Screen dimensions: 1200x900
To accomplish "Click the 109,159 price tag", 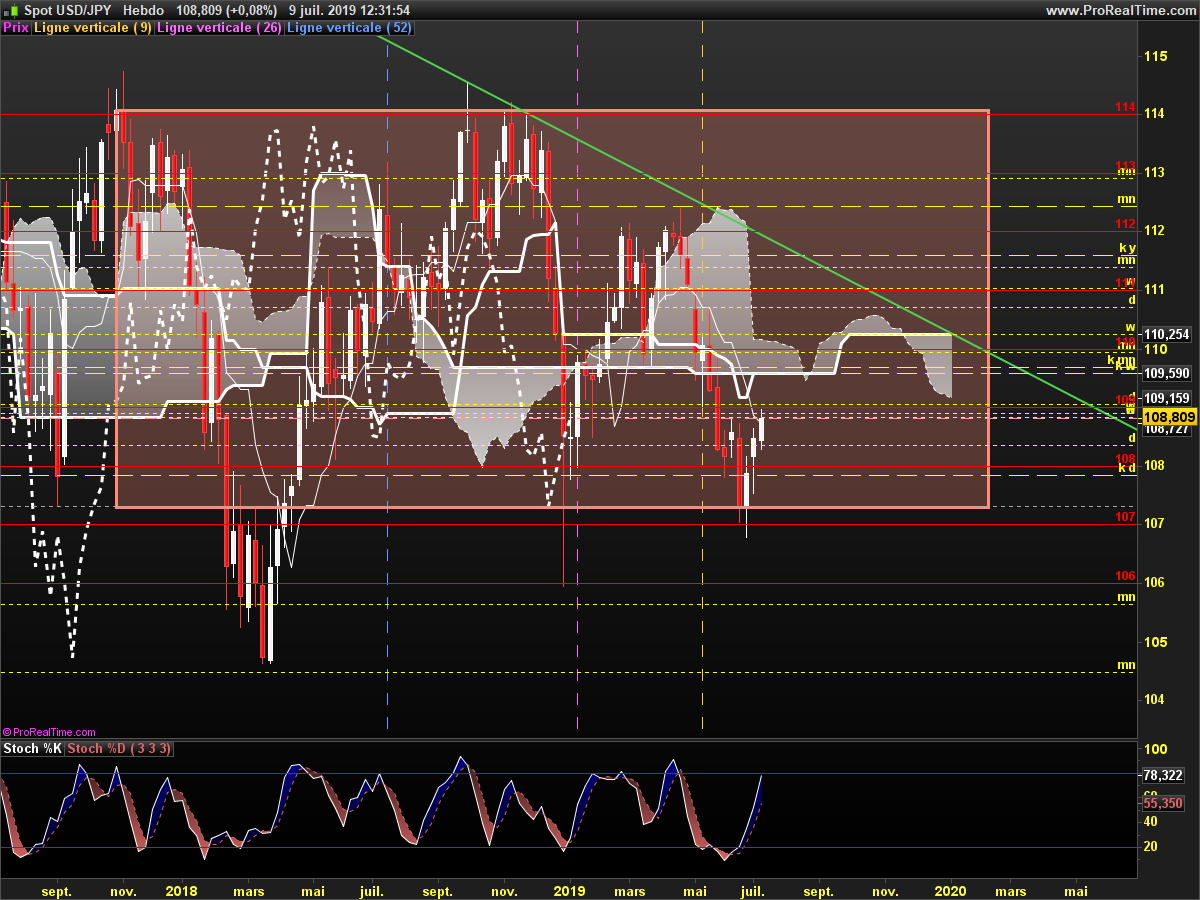I will coord(1167,399).
